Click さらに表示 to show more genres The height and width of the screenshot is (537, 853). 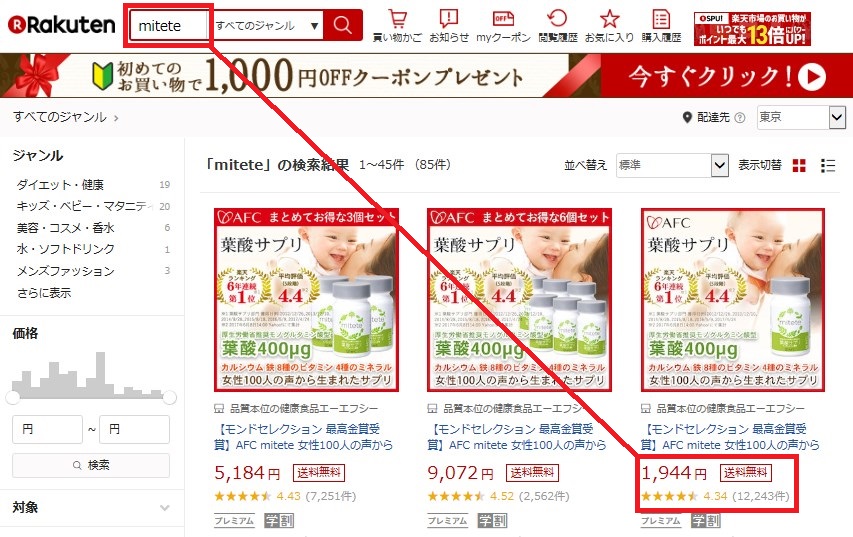[44, 293]
